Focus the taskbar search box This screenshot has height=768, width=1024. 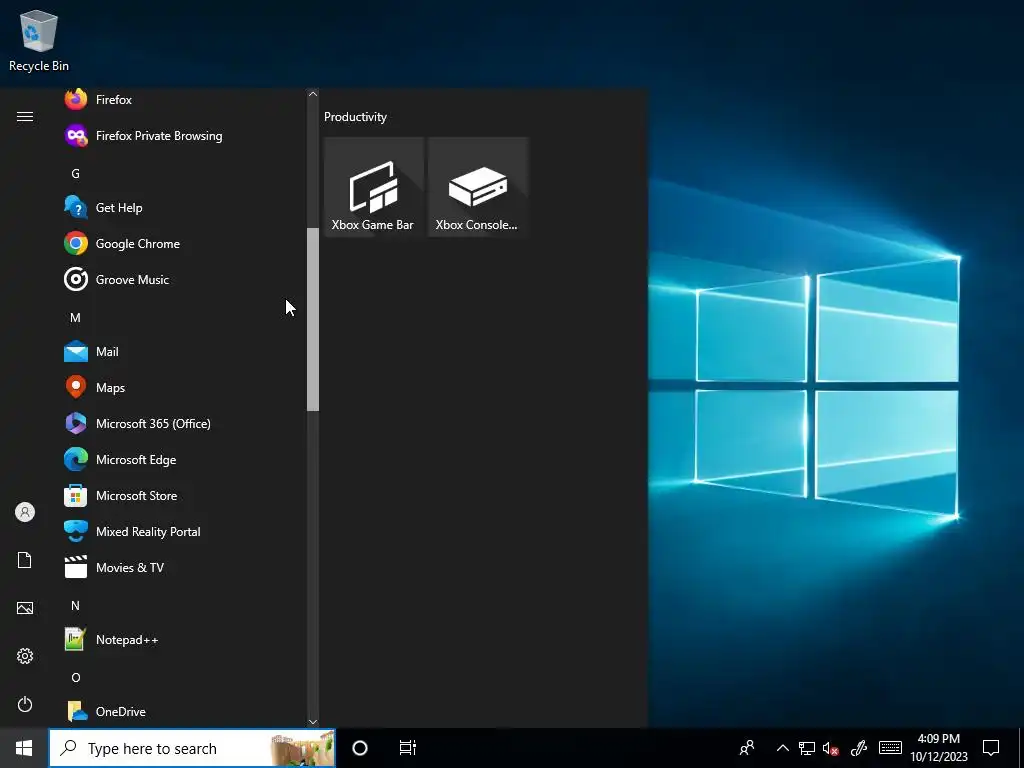coord(192,748)
